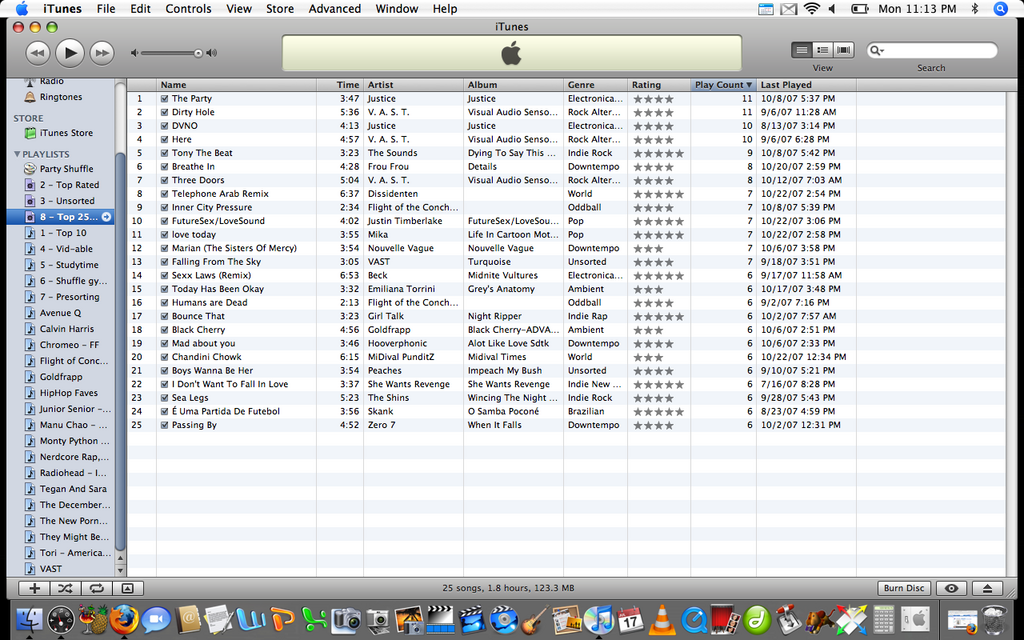
Task: Open Finder from the Dock
Action: 28,619
